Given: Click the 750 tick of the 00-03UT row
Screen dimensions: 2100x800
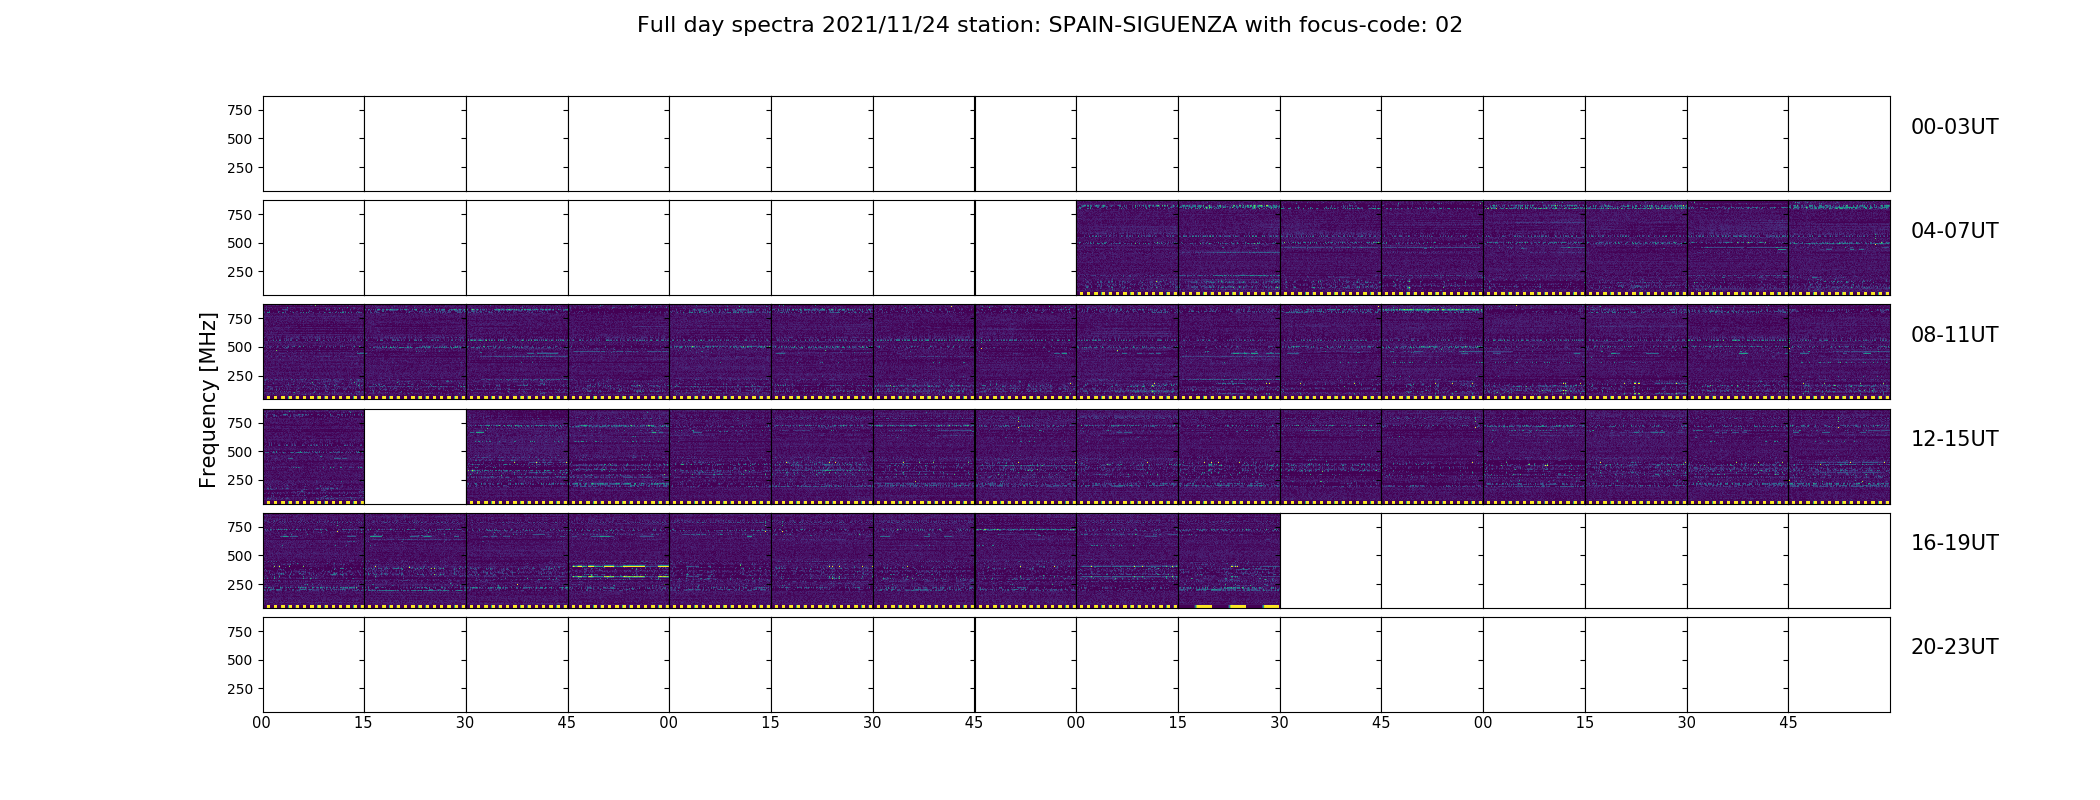Looking at the screenshot, I should tap(240, 110).
